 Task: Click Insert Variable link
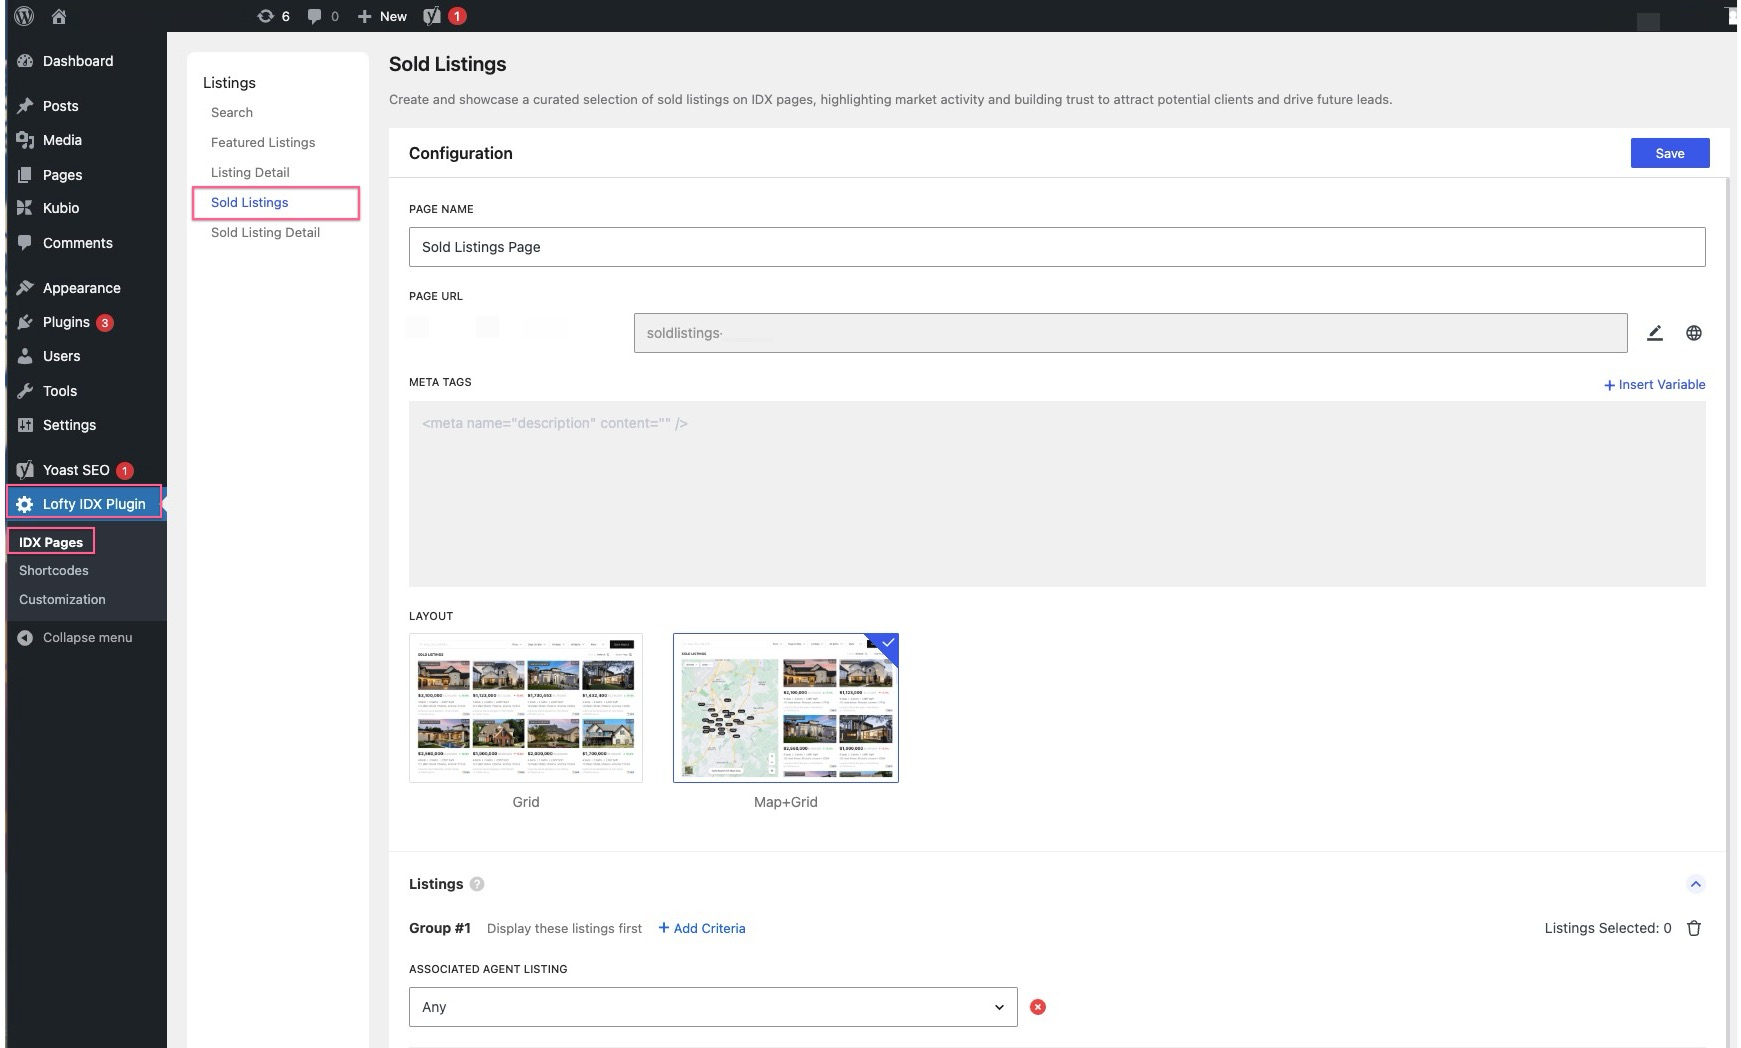tap(1655, 384)
